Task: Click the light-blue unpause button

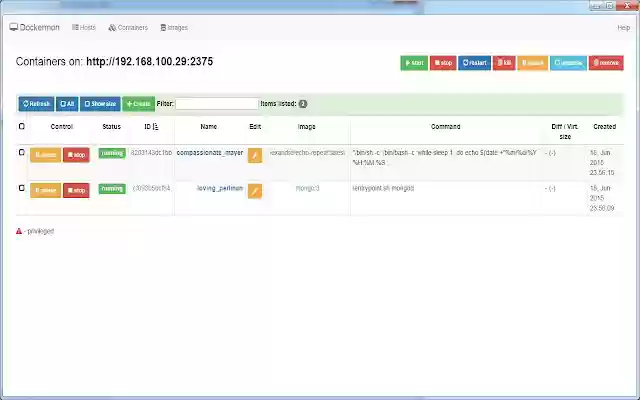Action: pos(568,63)
